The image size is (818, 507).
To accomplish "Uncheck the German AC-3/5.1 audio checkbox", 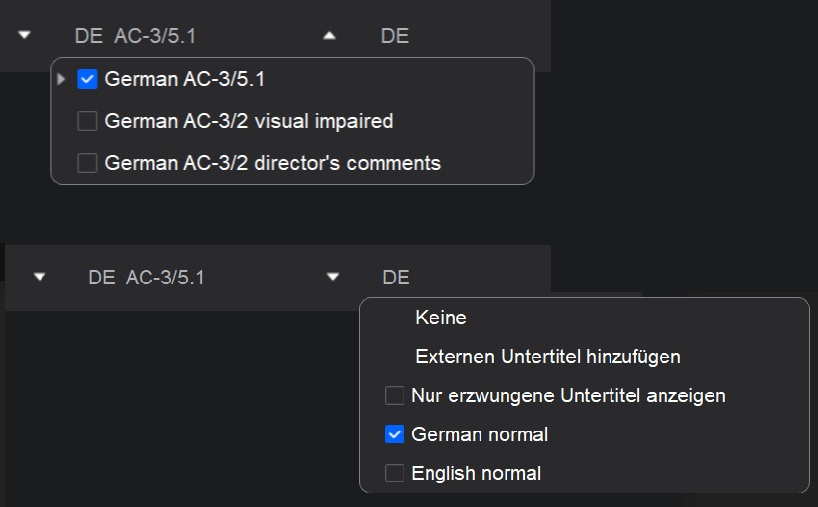I will [87, 79].
